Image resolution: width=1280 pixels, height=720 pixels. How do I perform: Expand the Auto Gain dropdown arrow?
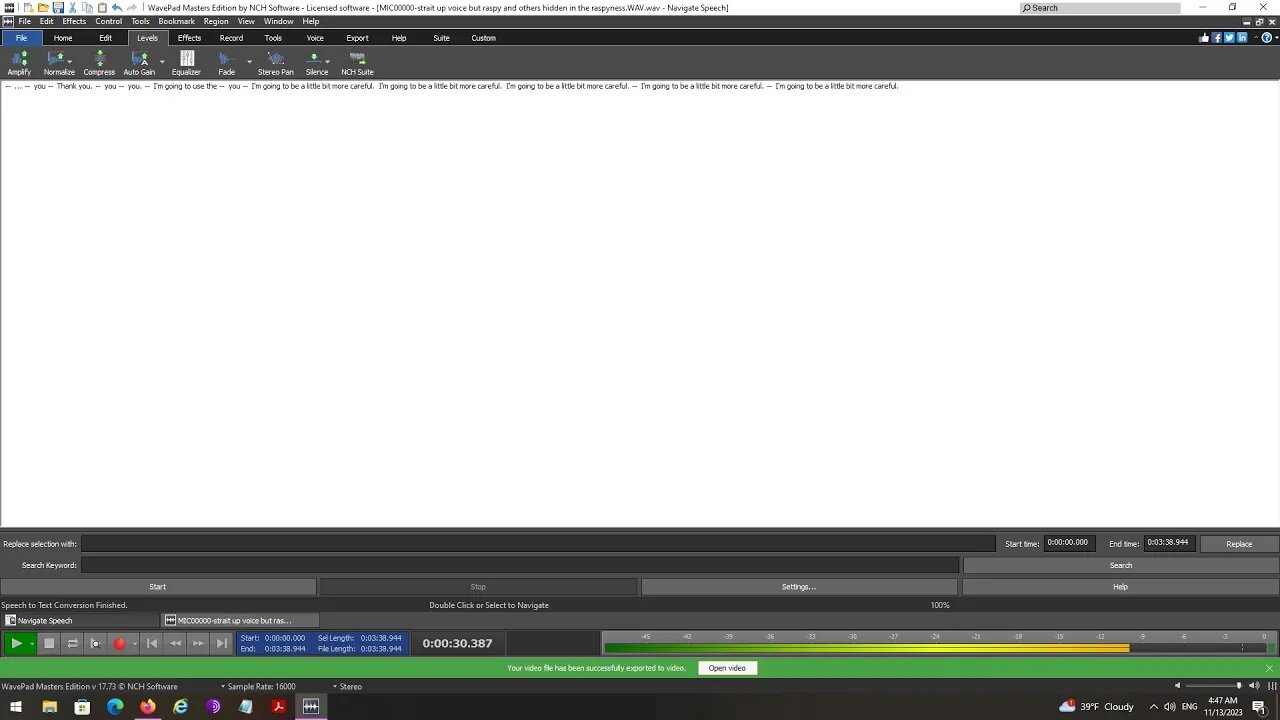click(x=162, y=61)
